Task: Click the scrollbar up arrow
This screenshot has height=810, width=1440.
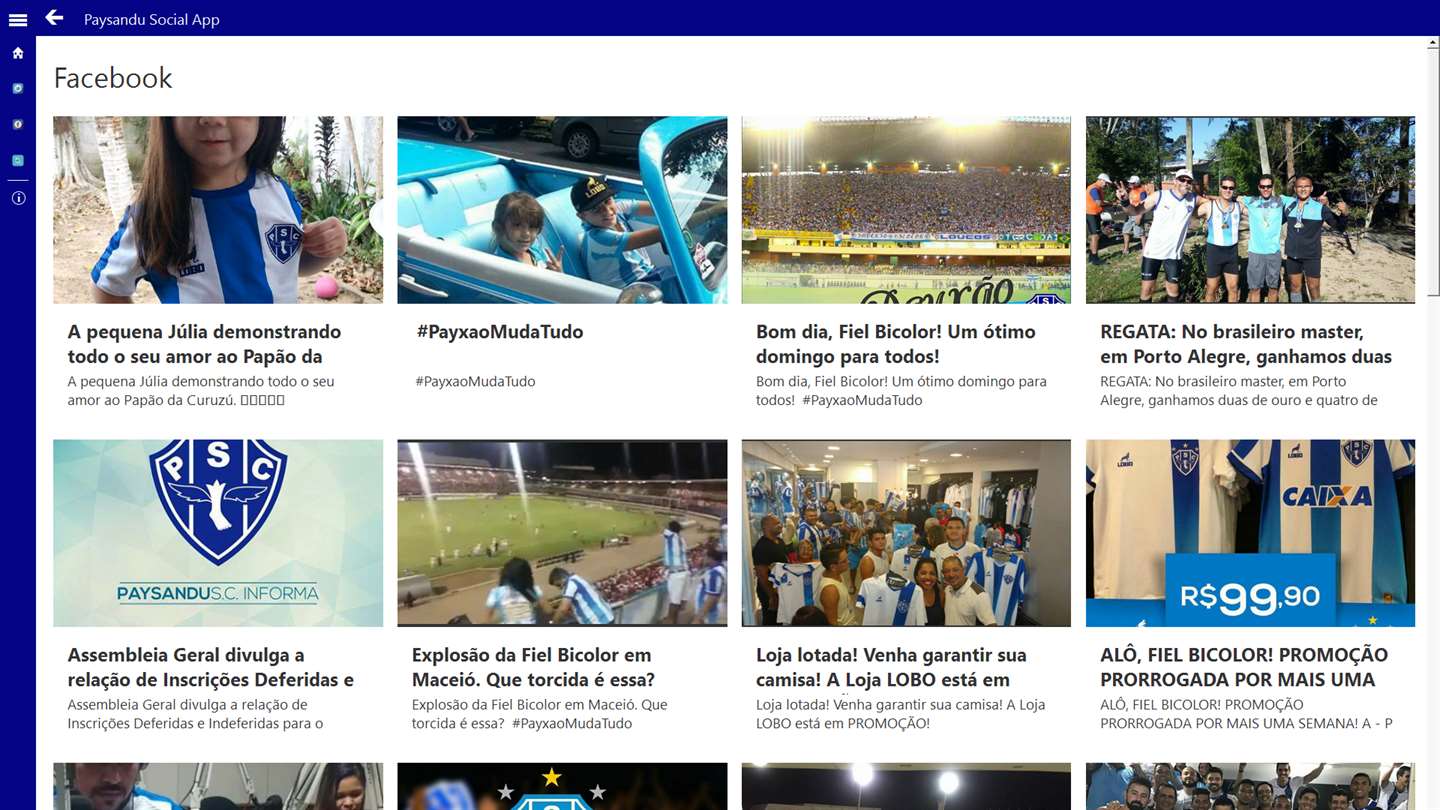Action: coord(1433,43)
